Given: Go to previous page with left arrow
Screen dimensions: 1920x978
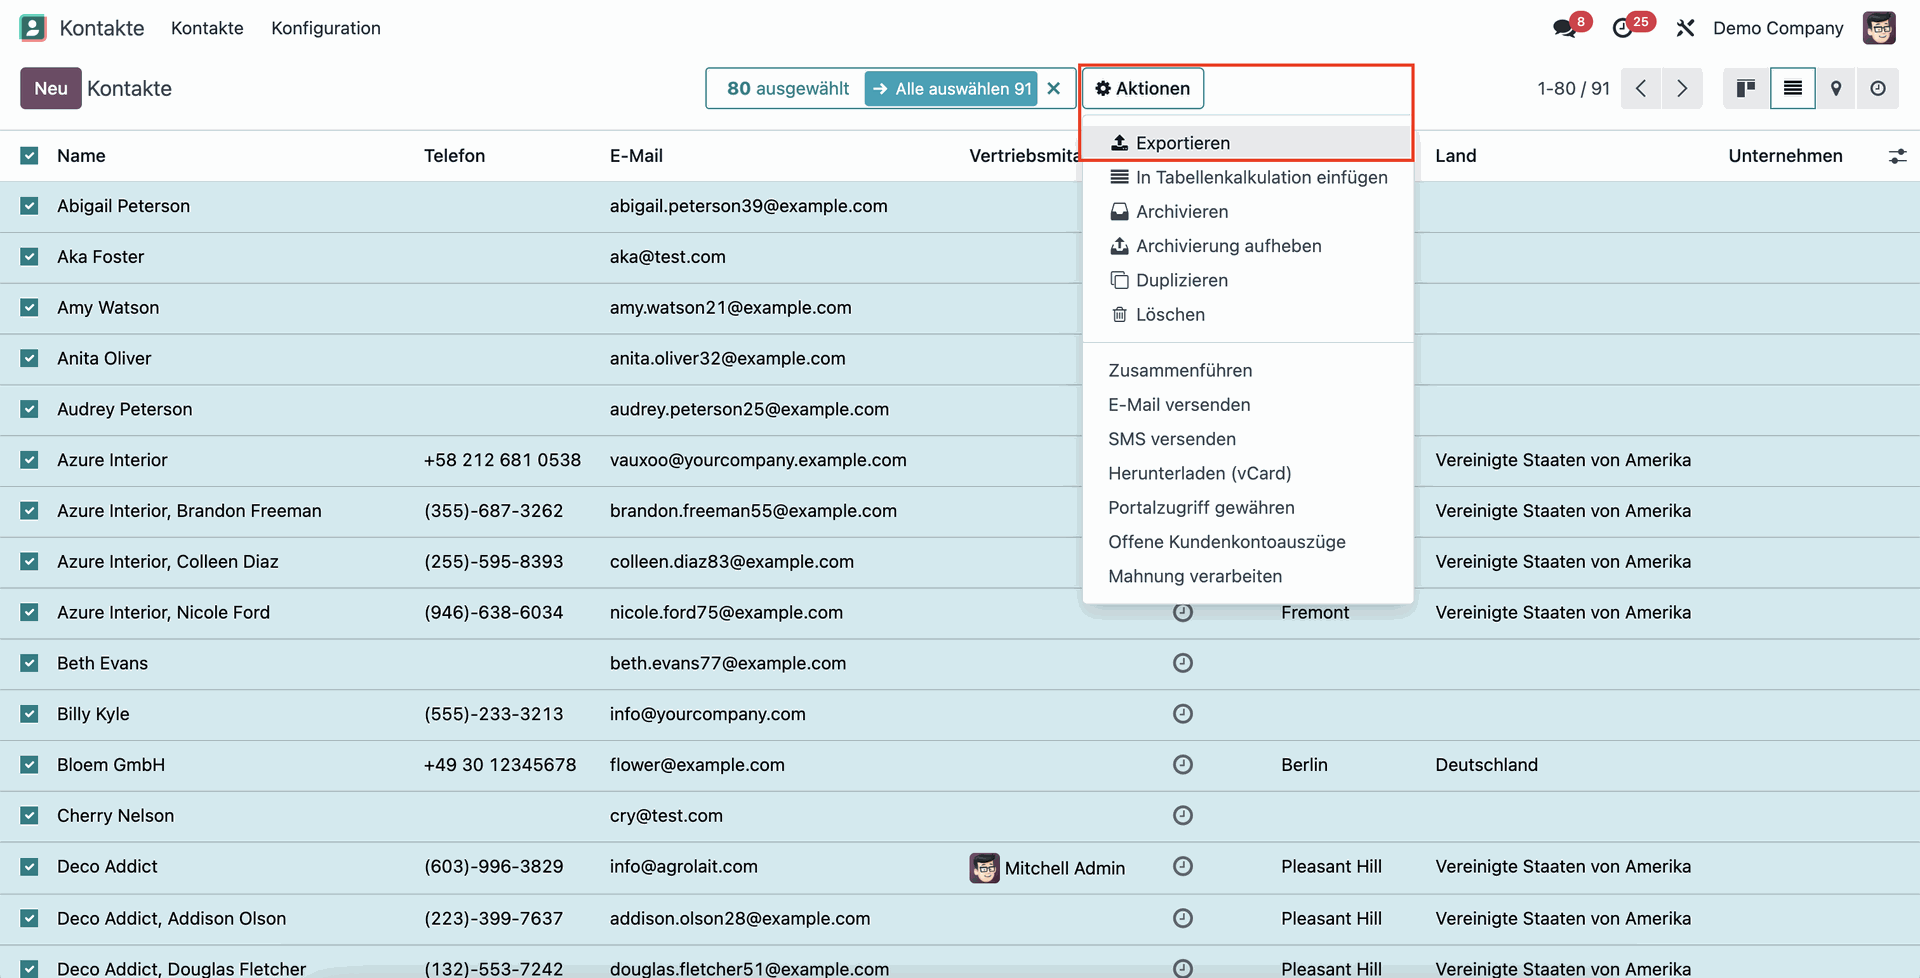Looking at the screenshot, I should (1640, 88).
